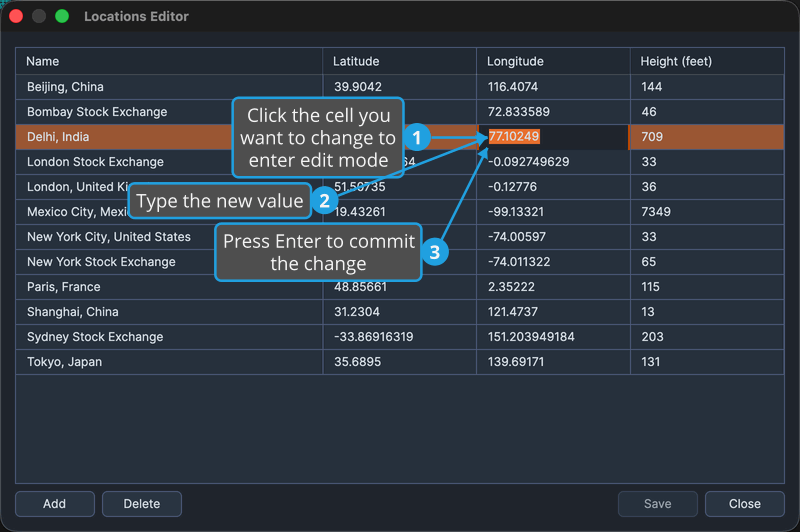The width and height of the screenshot is (800, 532).
Task: Click longitude -99.13321
Action: (x=553, y=212)
